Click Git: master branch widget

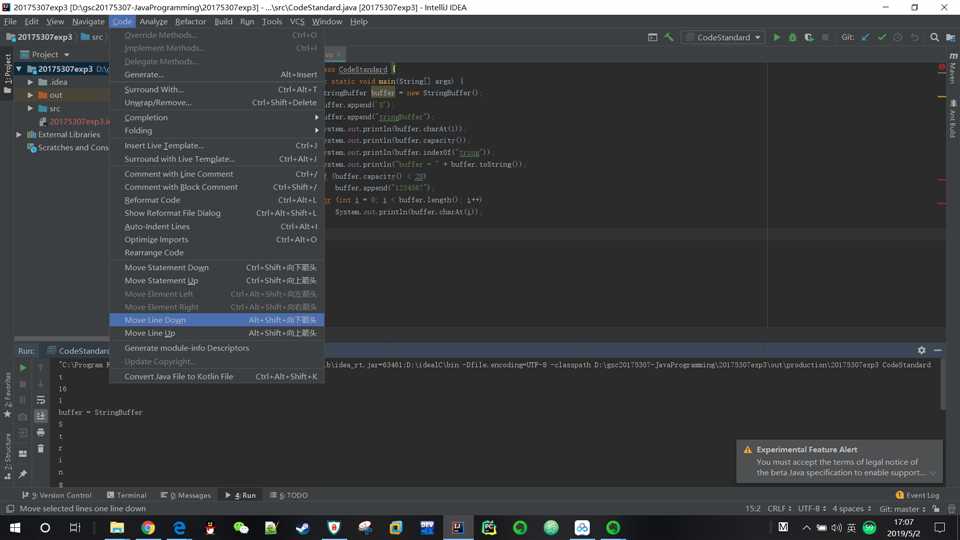[902, 509]
